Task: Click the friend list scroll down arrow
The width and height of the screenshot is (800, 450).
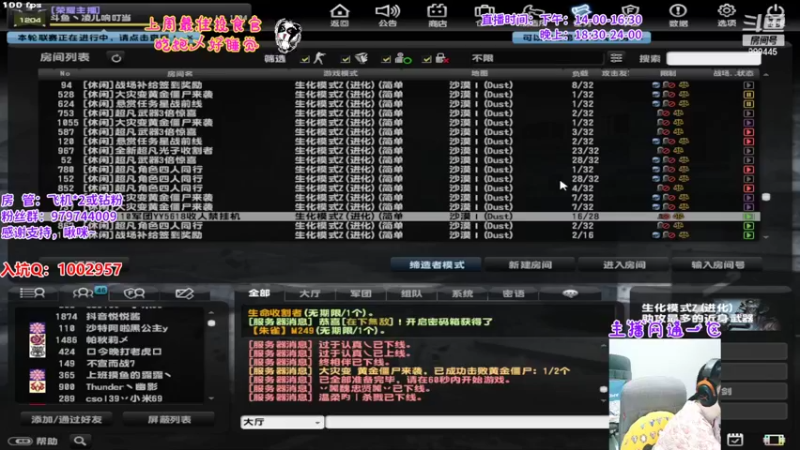Action: (x=211, y=398)
